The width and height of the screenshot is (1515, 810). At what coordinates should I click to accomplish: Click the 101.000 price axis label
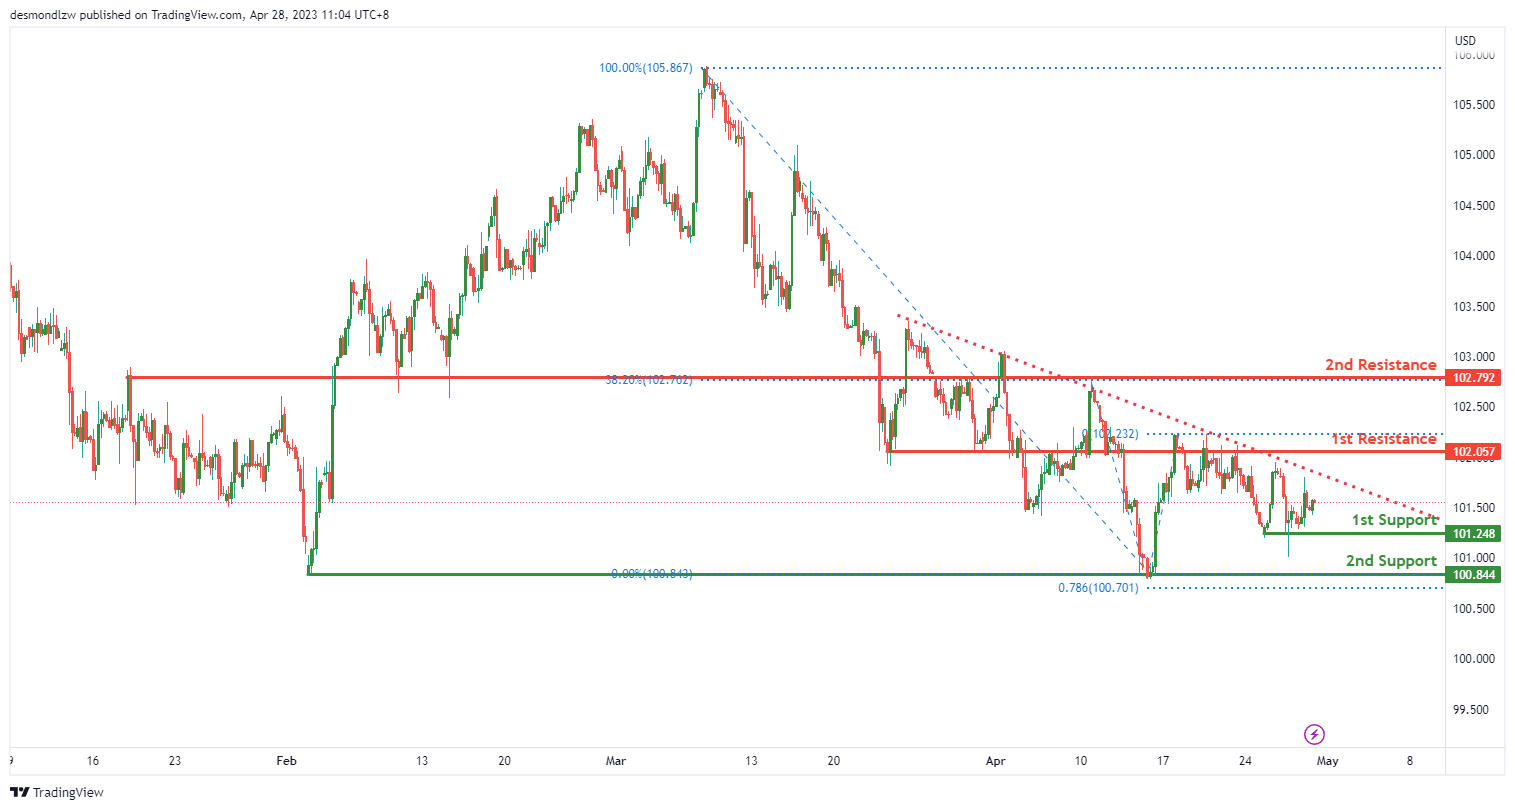coord(1474,558)
